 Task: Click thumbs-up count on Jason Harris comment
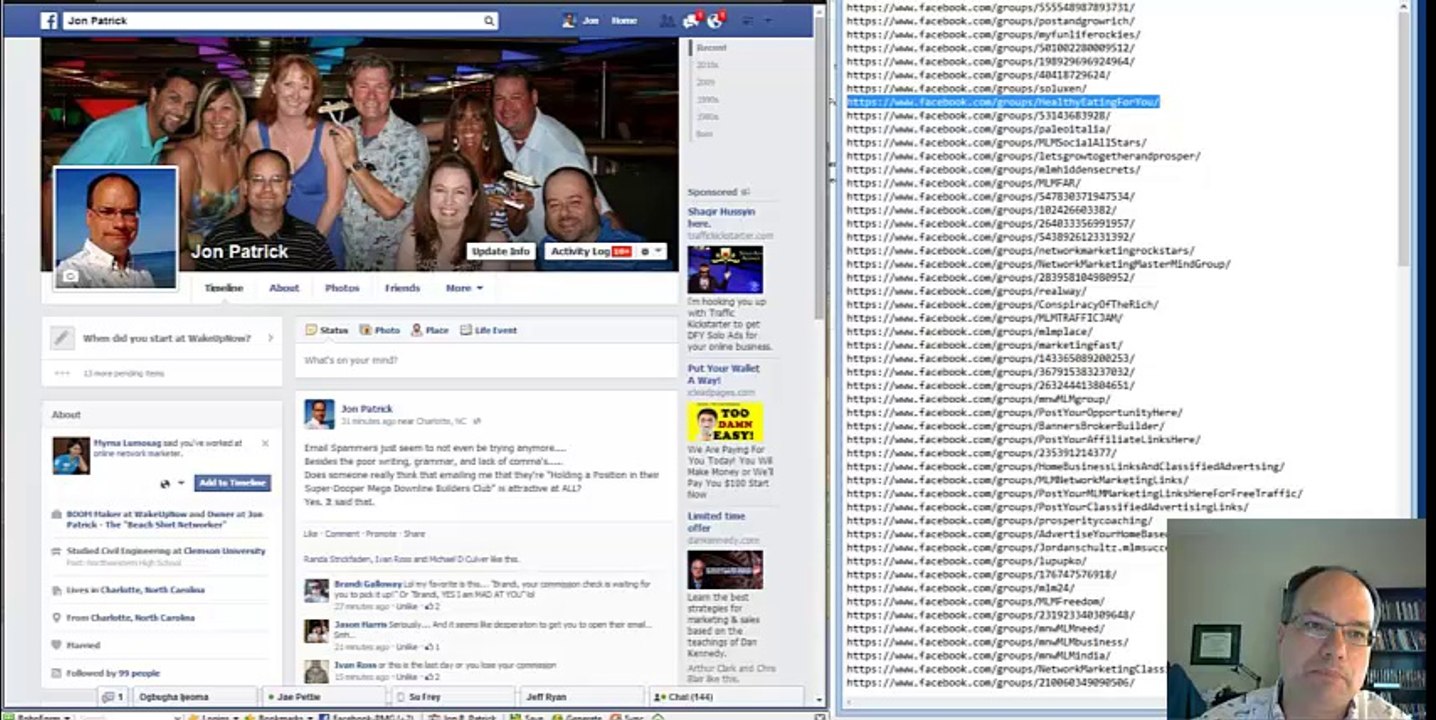431,647
